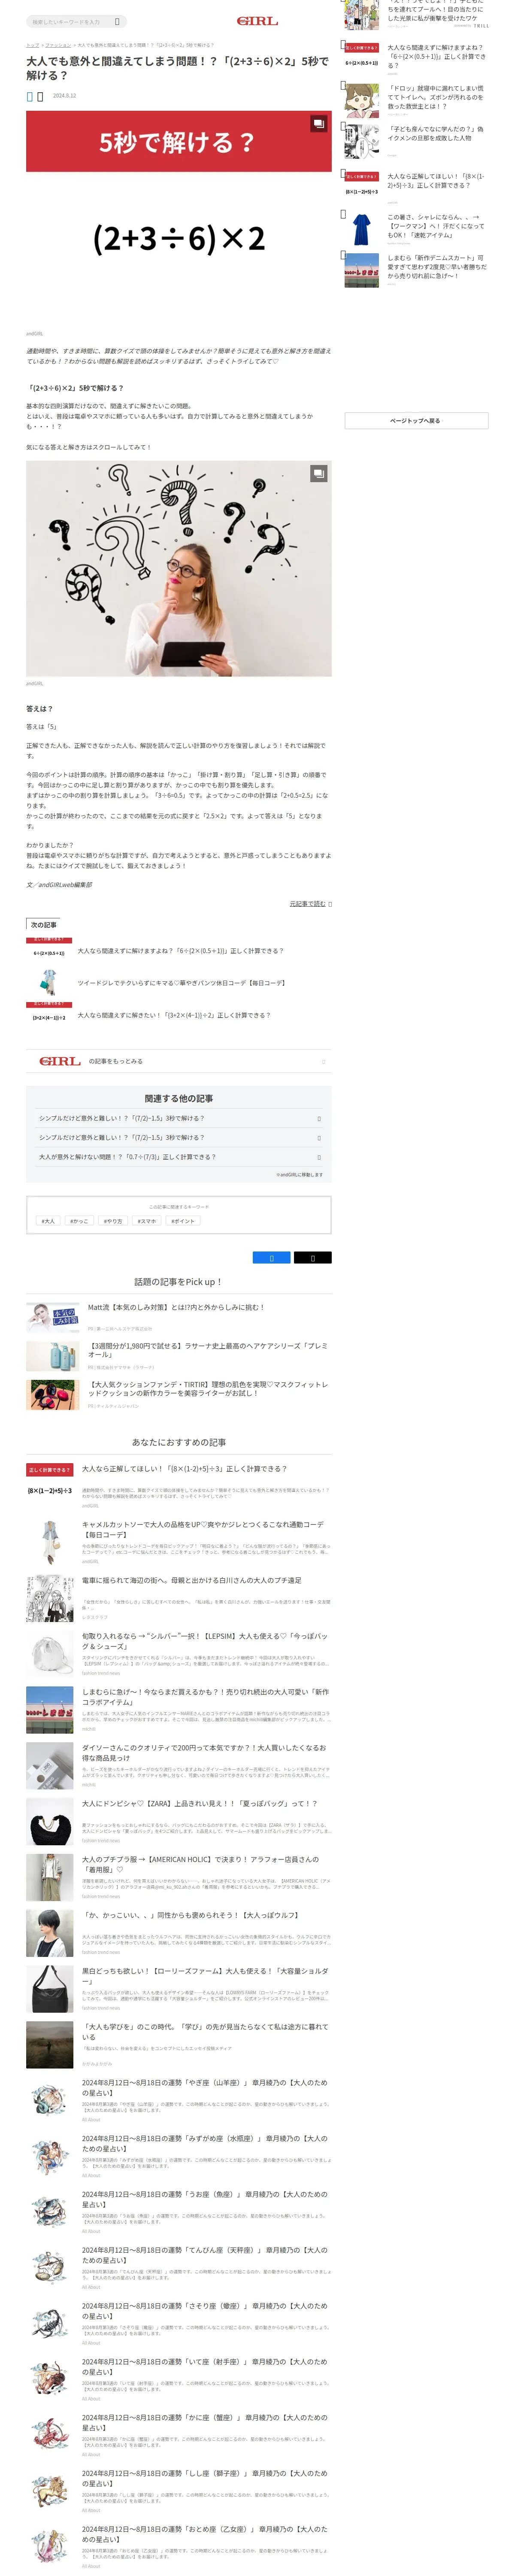The width and height of the screenshot is (515, 2576).
Task: Select the '#ポイント' keyword tag
Action: 183,1221
